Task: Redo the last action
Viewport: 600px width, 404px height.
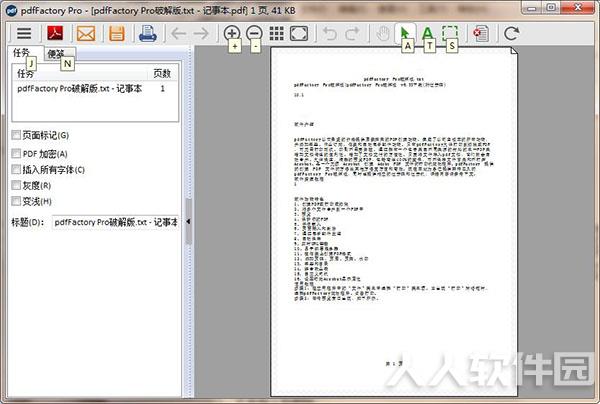Action: tap(352, 34)
